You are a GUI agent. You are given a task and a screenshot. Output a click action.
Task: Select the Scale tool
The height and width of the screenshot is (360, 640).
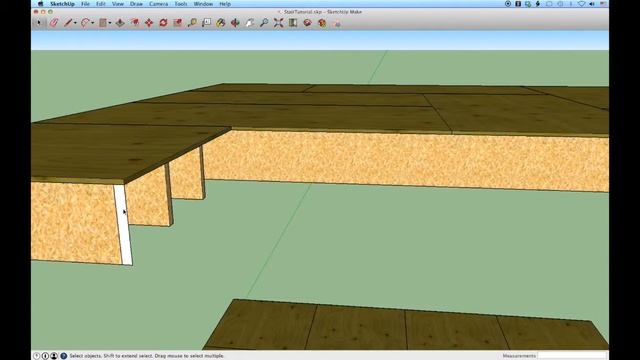(178, 23)
